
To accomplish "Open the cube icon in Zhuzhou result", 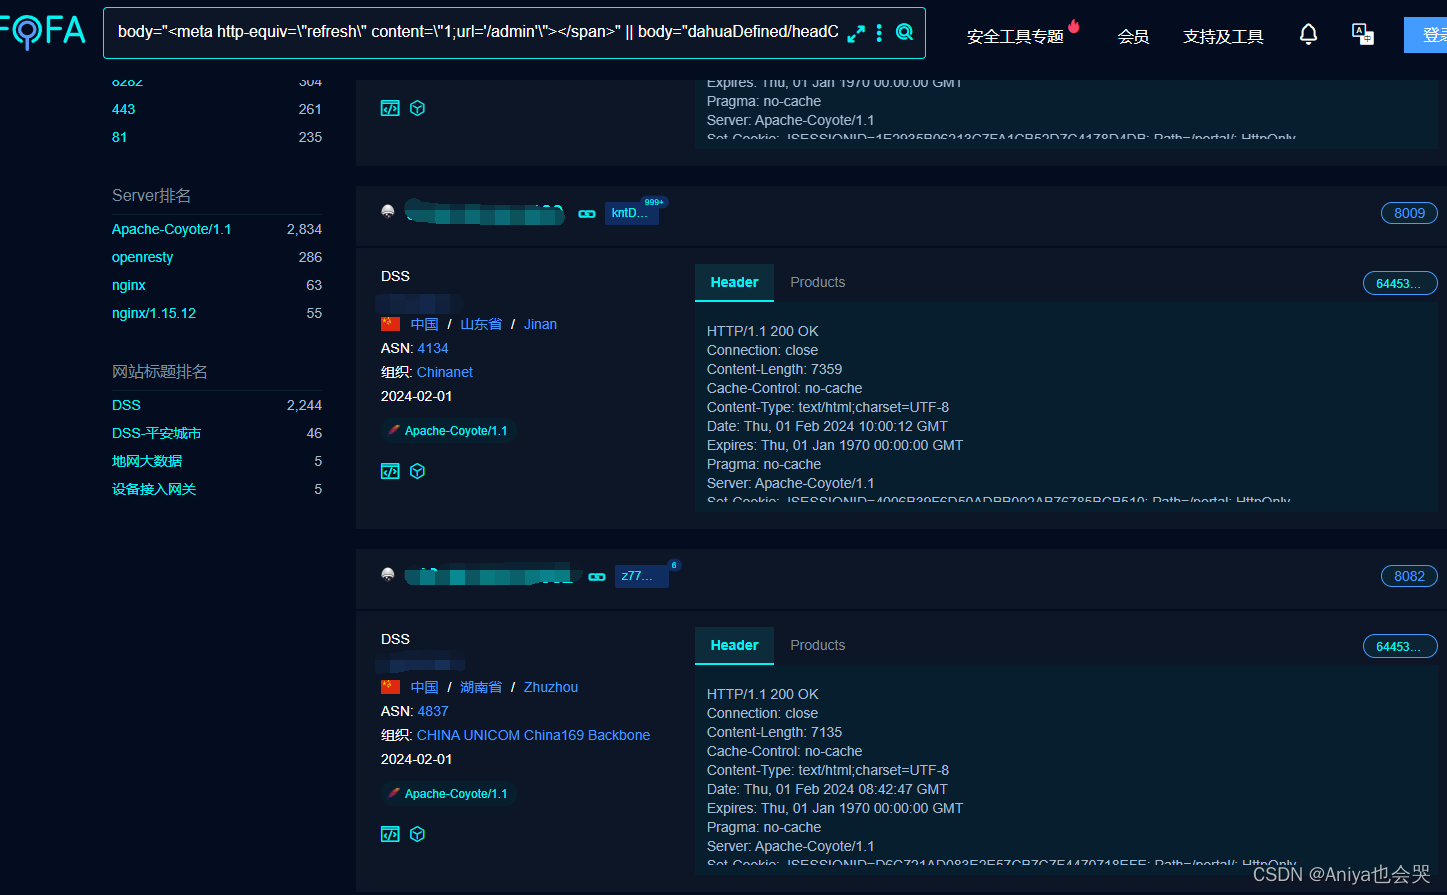I will pyautogui.click(x=418, y=834).
